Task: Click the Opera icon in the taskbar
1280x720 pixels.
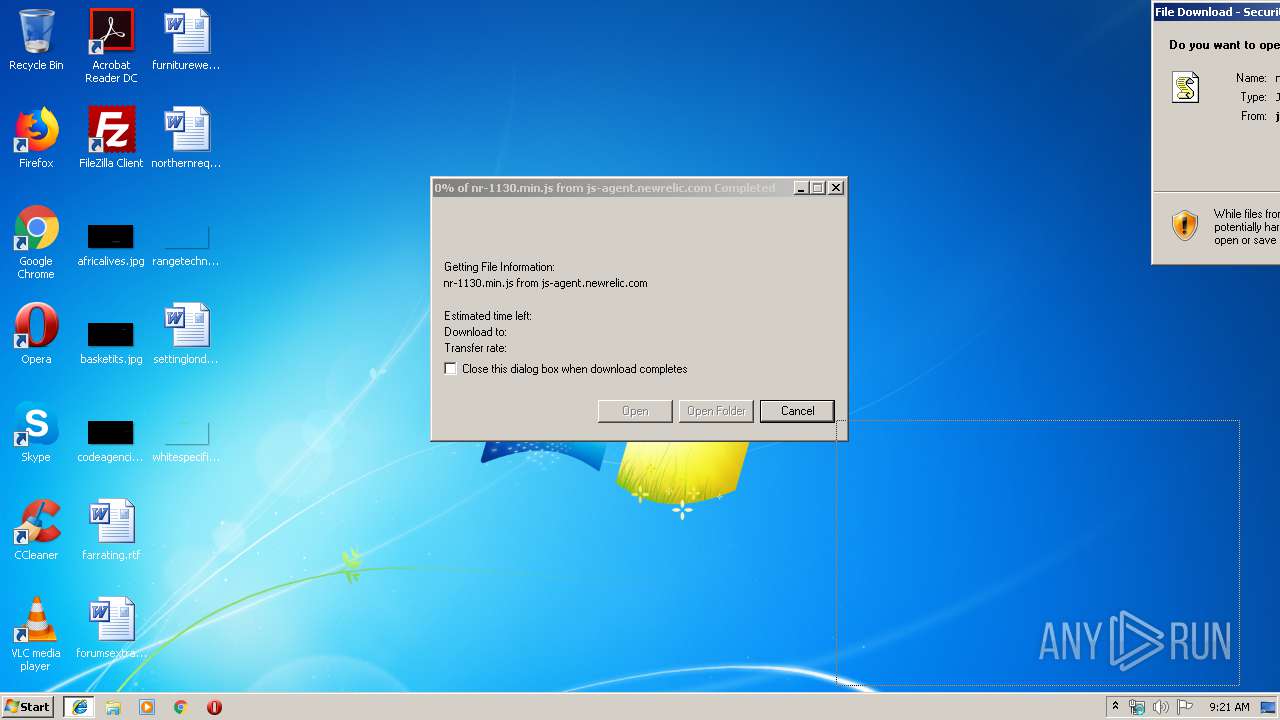Action: pyautogui.click(x=214, y=707)
